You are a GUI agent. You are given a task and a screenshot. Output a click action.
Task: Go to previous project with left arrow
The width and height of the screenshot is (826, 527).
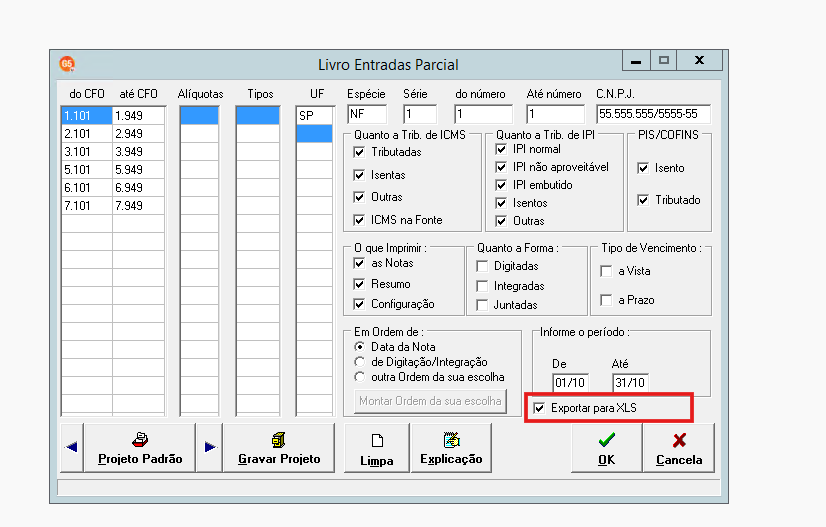point(72,447)
